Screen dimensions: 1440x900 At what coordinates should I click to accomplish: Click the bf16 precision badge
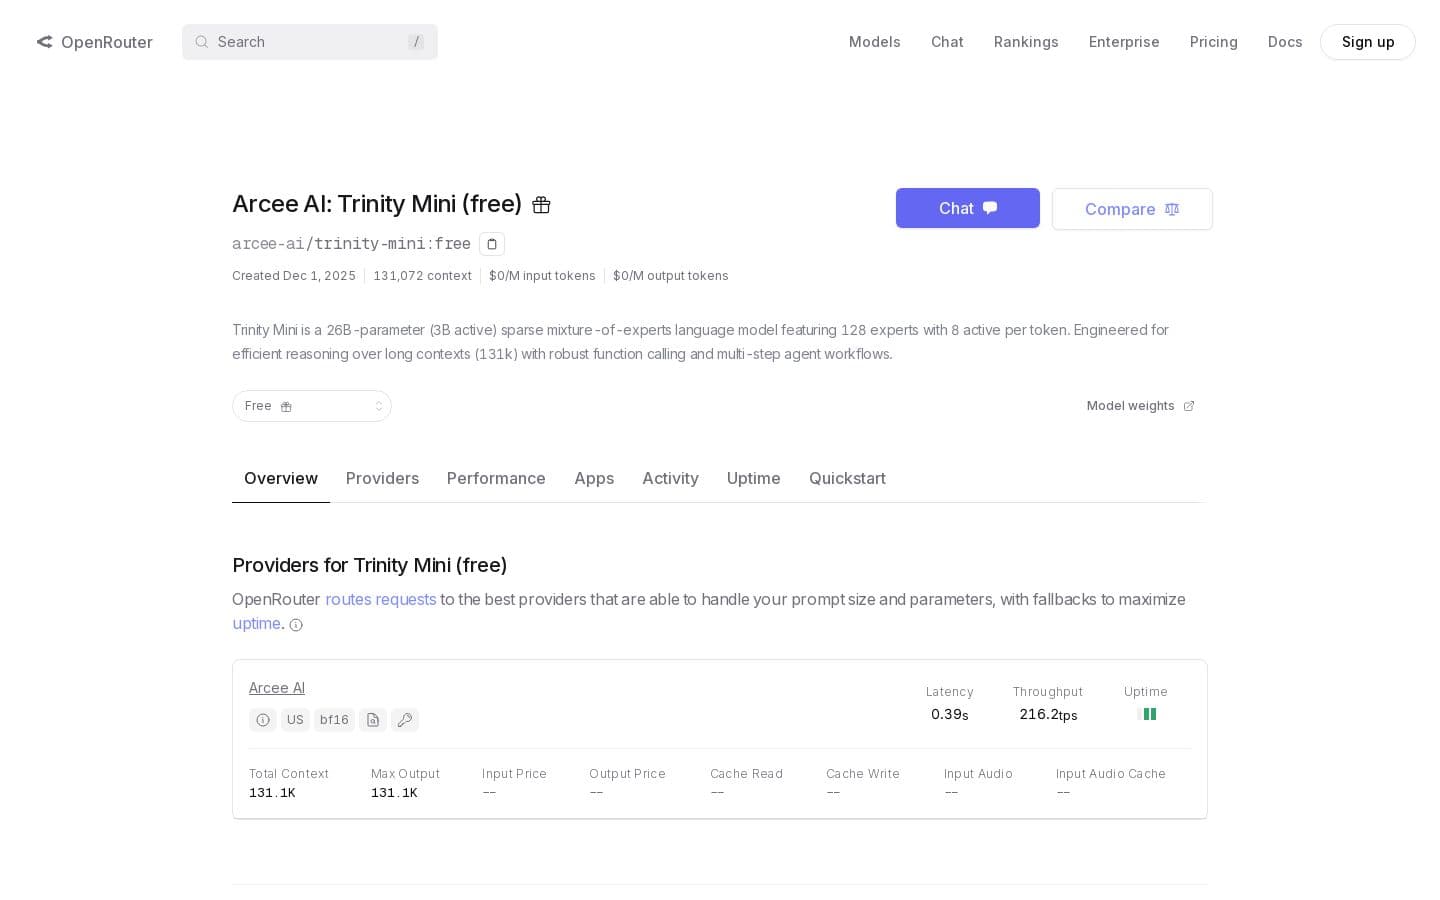pyautogui.click(x=334, y=720)
